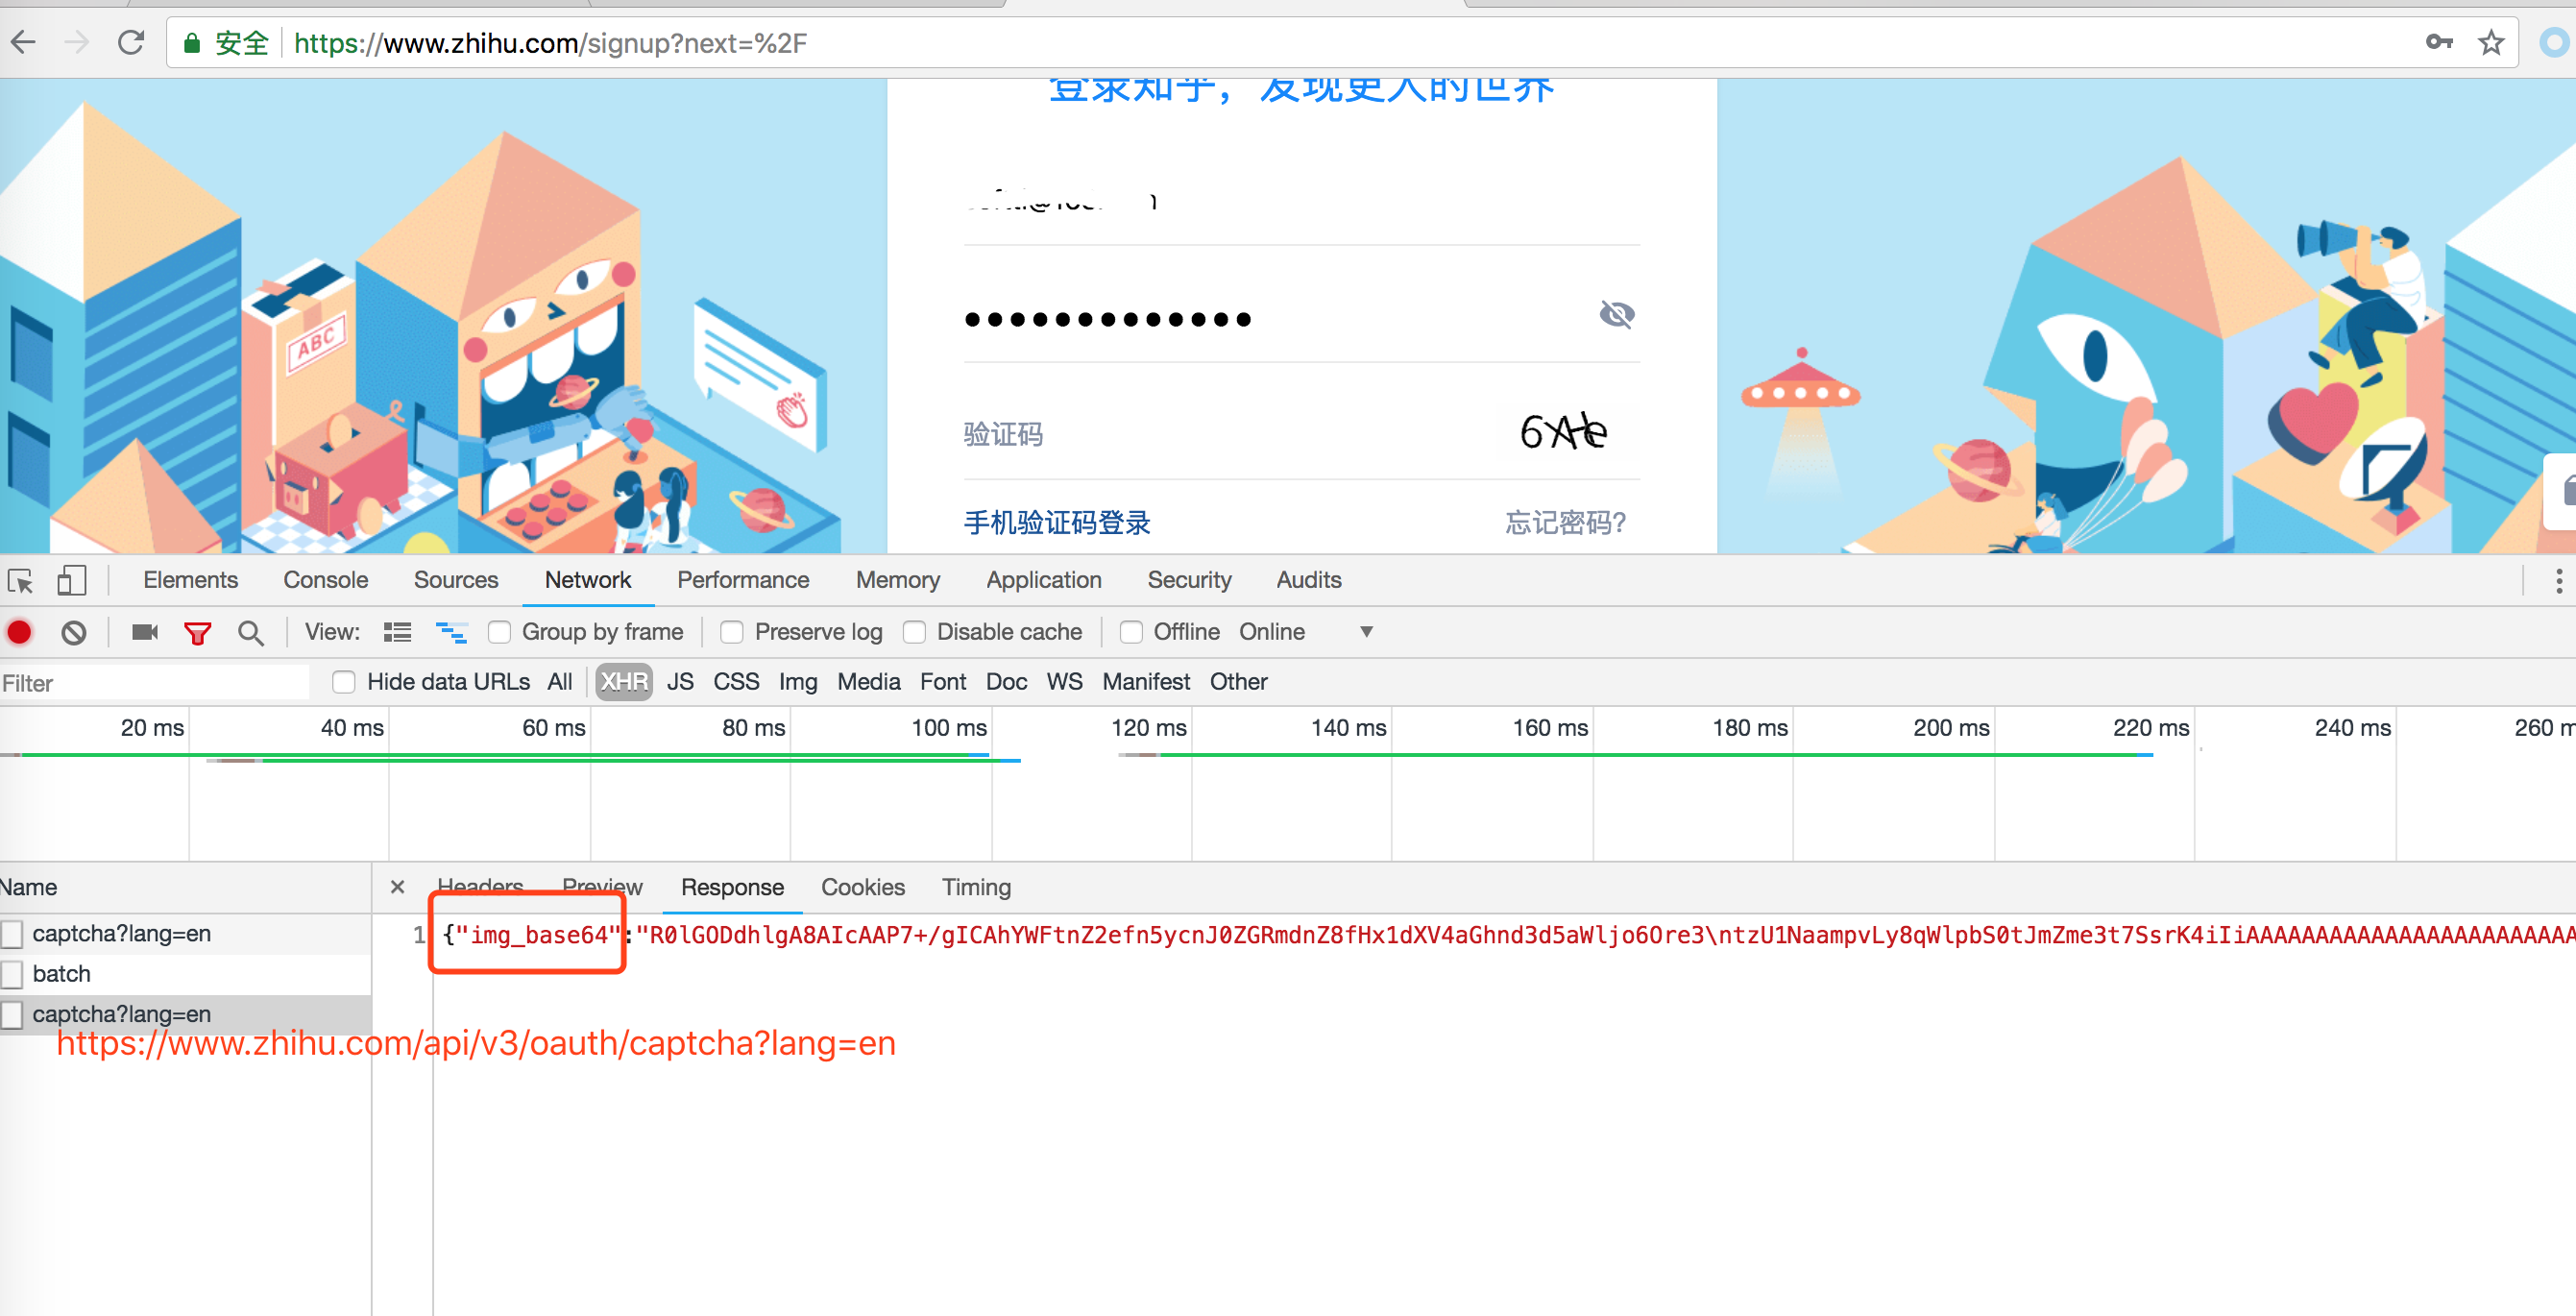Viewport: 2576px width, 1316px height.
Task: Switch to the Console tab
Action: coord(325,580)
